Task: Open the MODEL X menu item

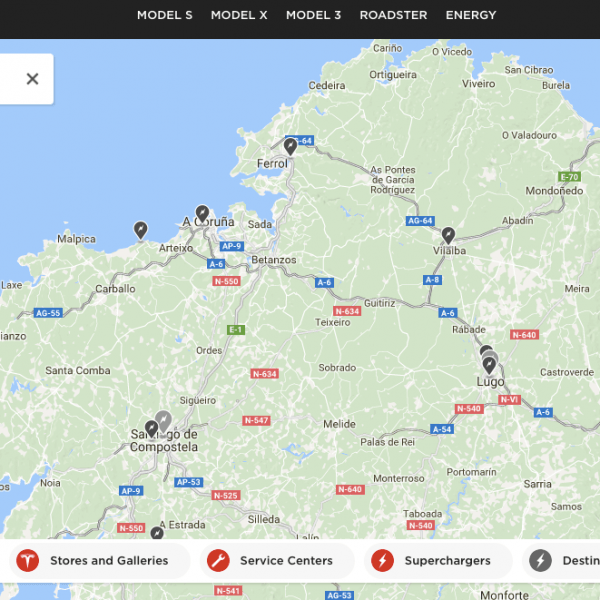Action: (239, 15)
